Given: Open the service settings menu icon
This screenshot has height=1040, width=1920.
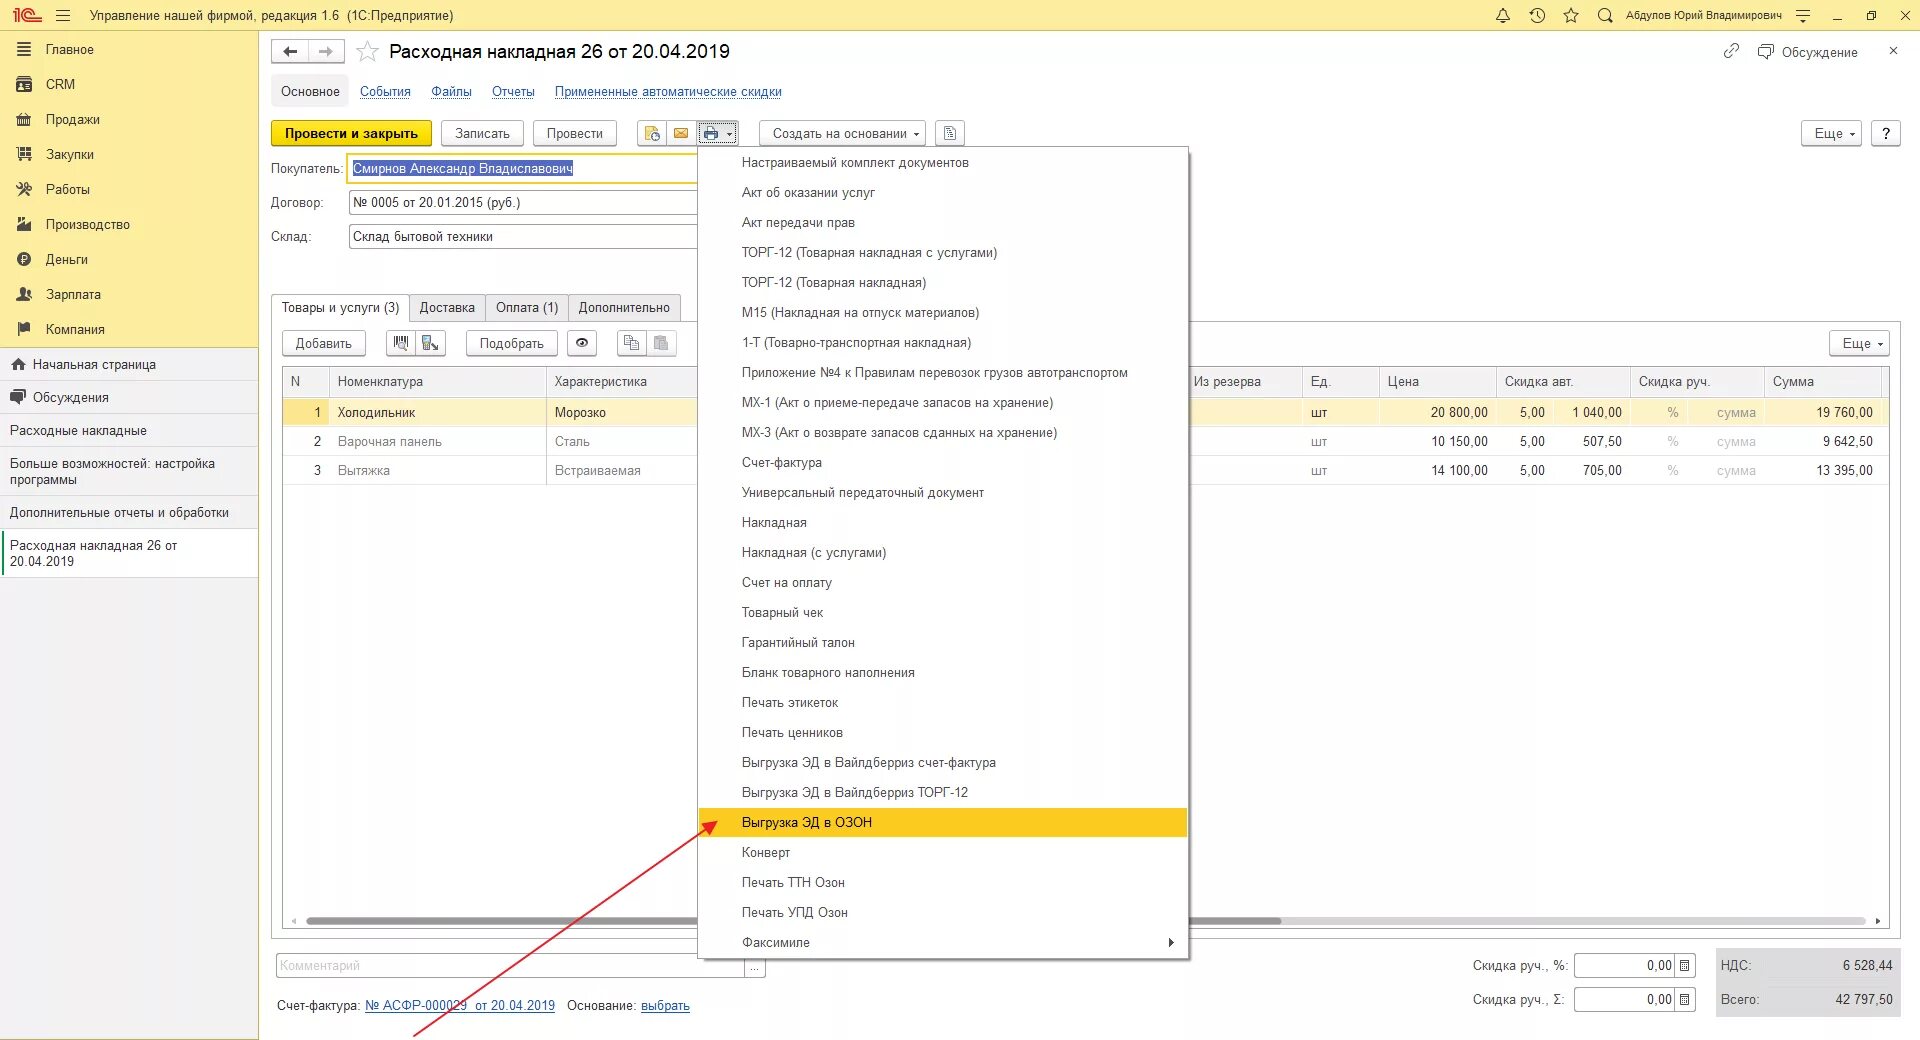Looking at the screenshot, I should (1803, 15).
